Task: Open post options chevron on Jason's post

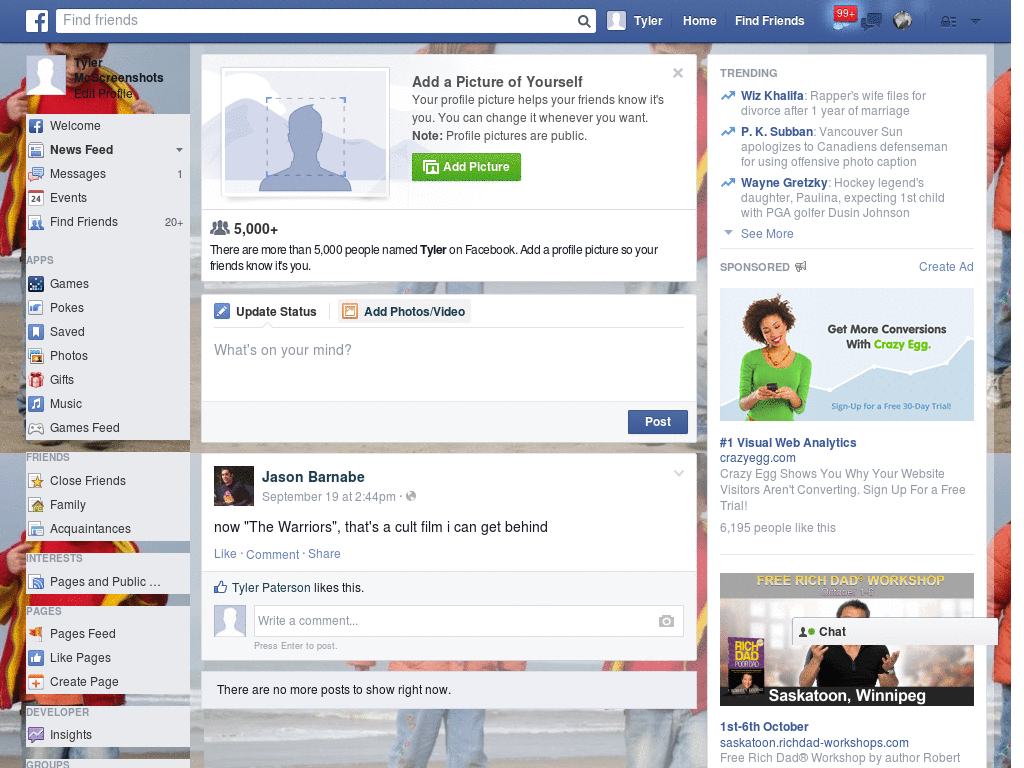Action: tap(679, 474)
